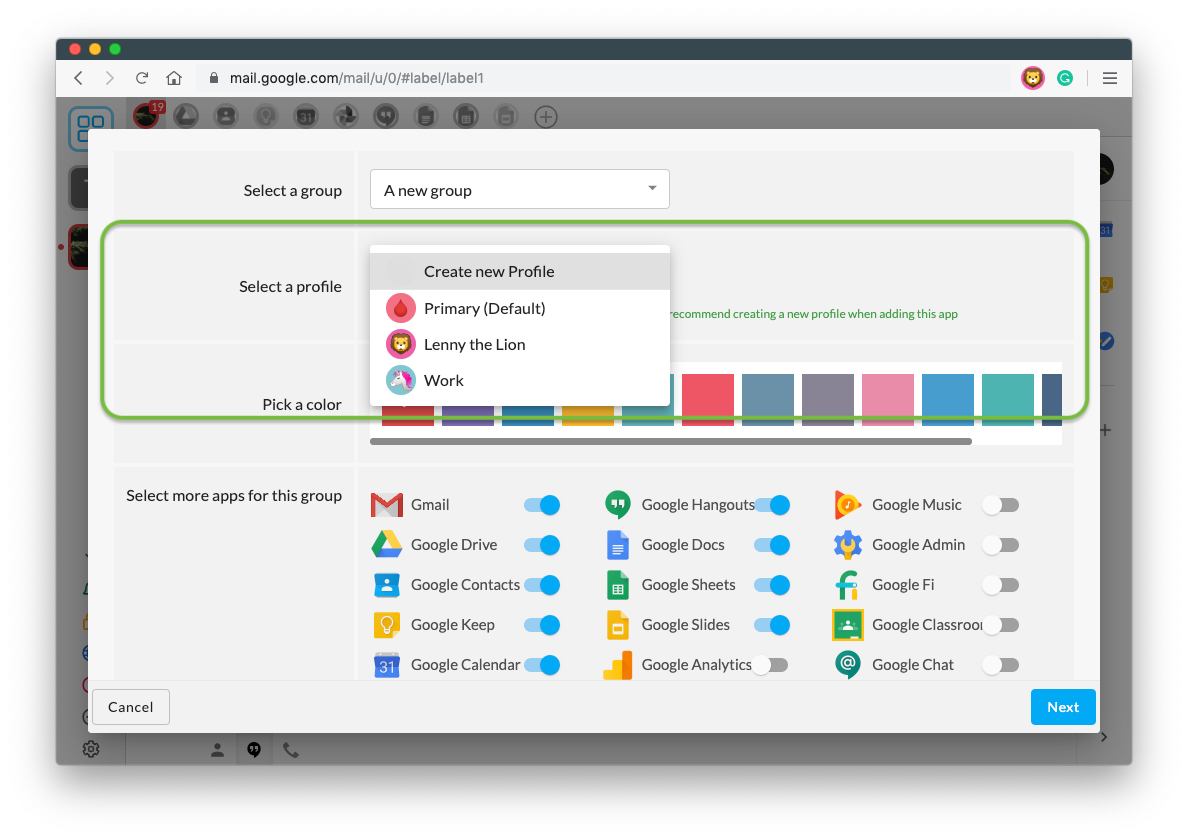Image resolution: width=1188 pixels, height=839 pixels.
Task: Click the Gmail app icon in the list
Action: point(386,505)
